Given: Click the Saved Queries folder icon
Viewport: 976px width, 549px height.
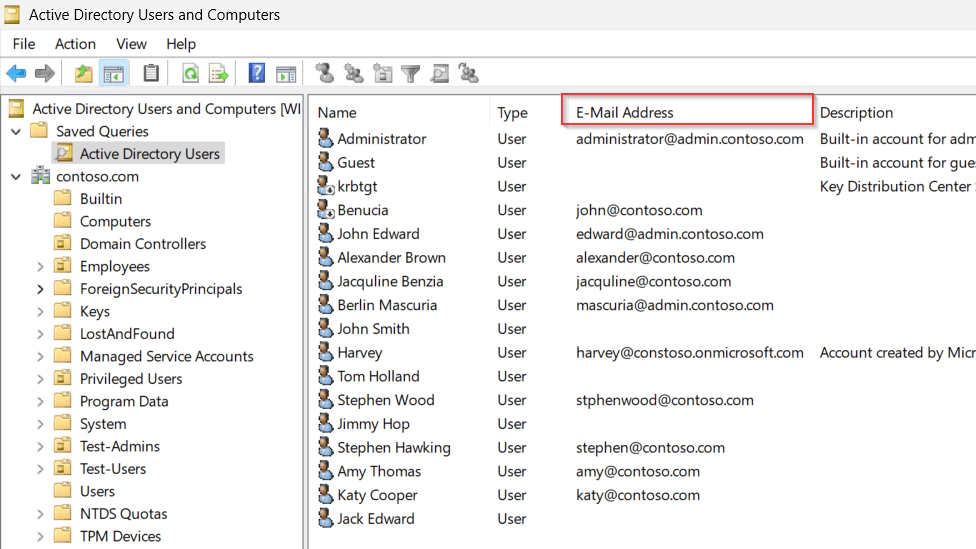Looking at the screenshot, I should click(40, 131).
